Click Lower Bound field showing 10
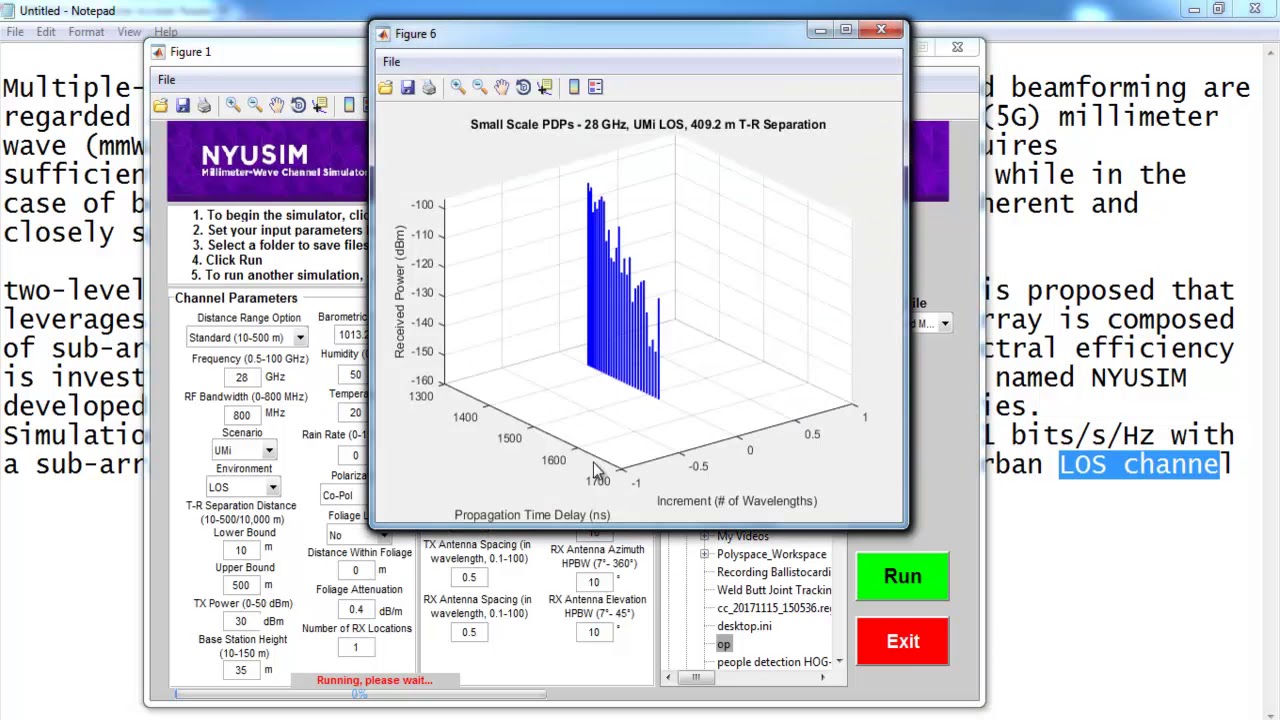 (x=241, y=550)
